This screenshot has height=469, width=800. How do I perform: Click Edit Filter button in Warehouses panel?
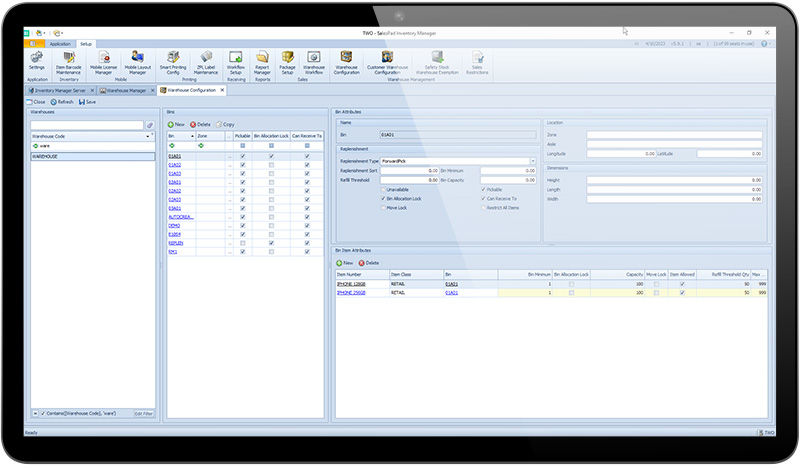pyautogui.click(x=143, y=413)
